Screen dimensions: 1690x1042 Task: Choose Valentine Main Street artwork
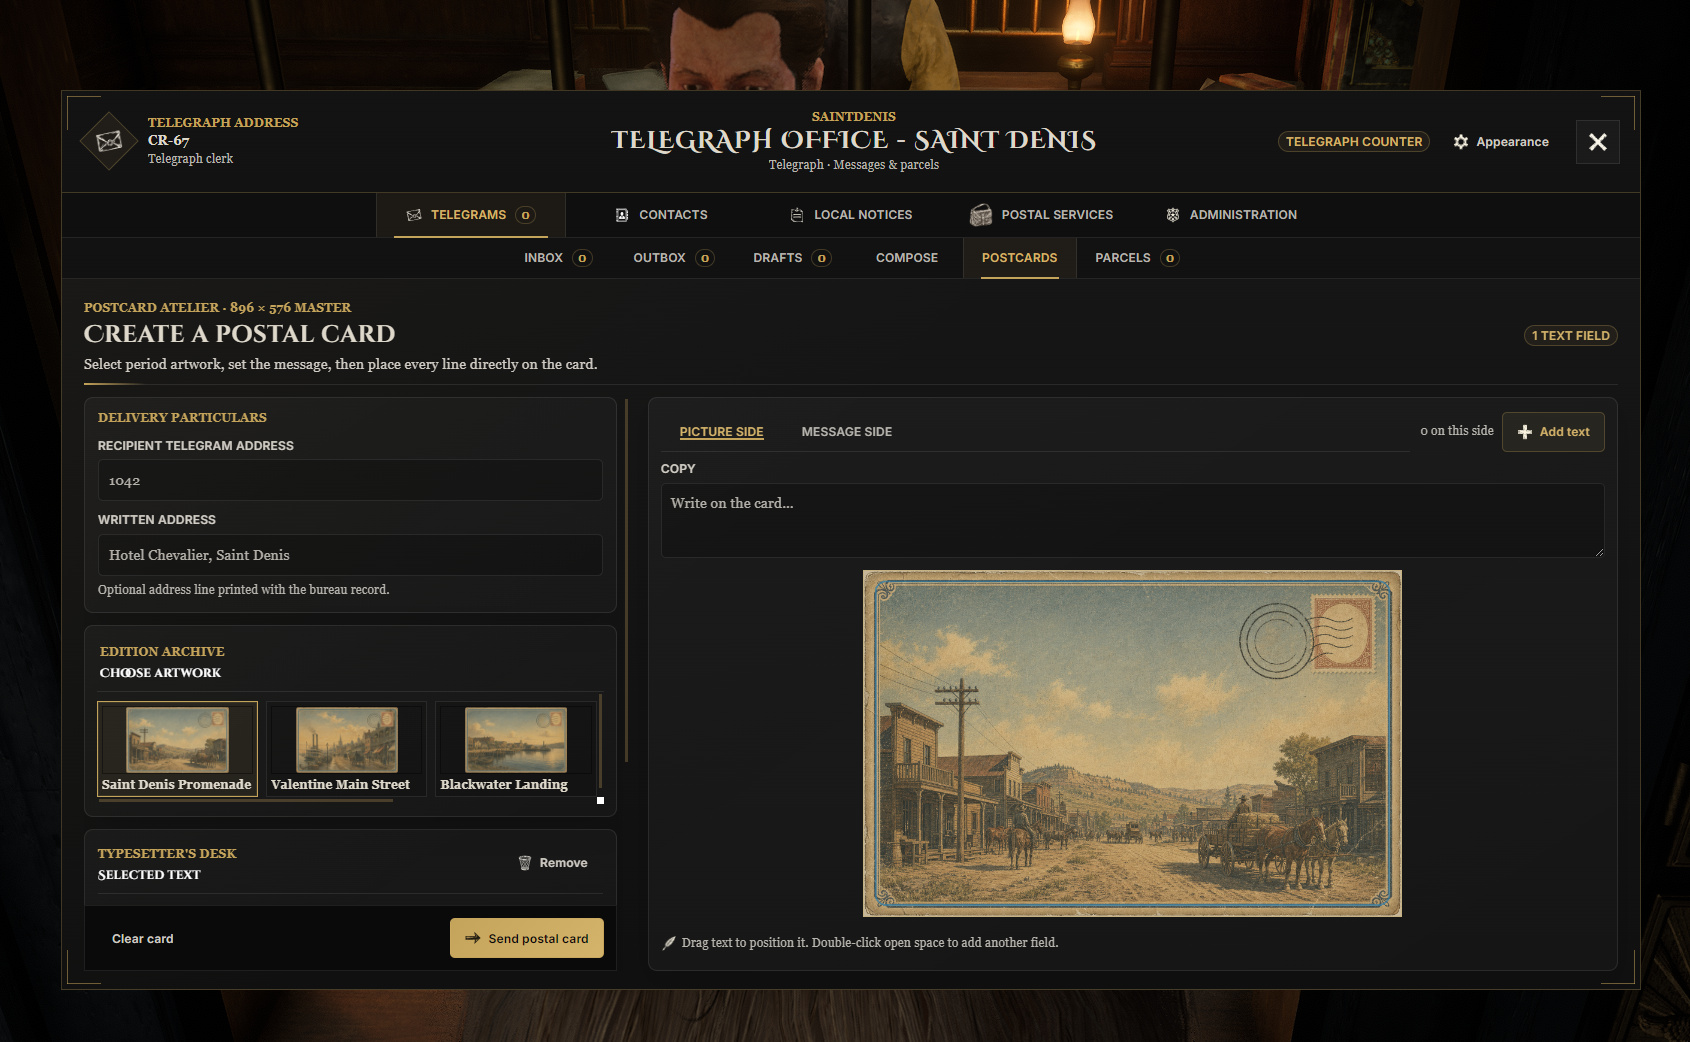(x=346, y=749)
